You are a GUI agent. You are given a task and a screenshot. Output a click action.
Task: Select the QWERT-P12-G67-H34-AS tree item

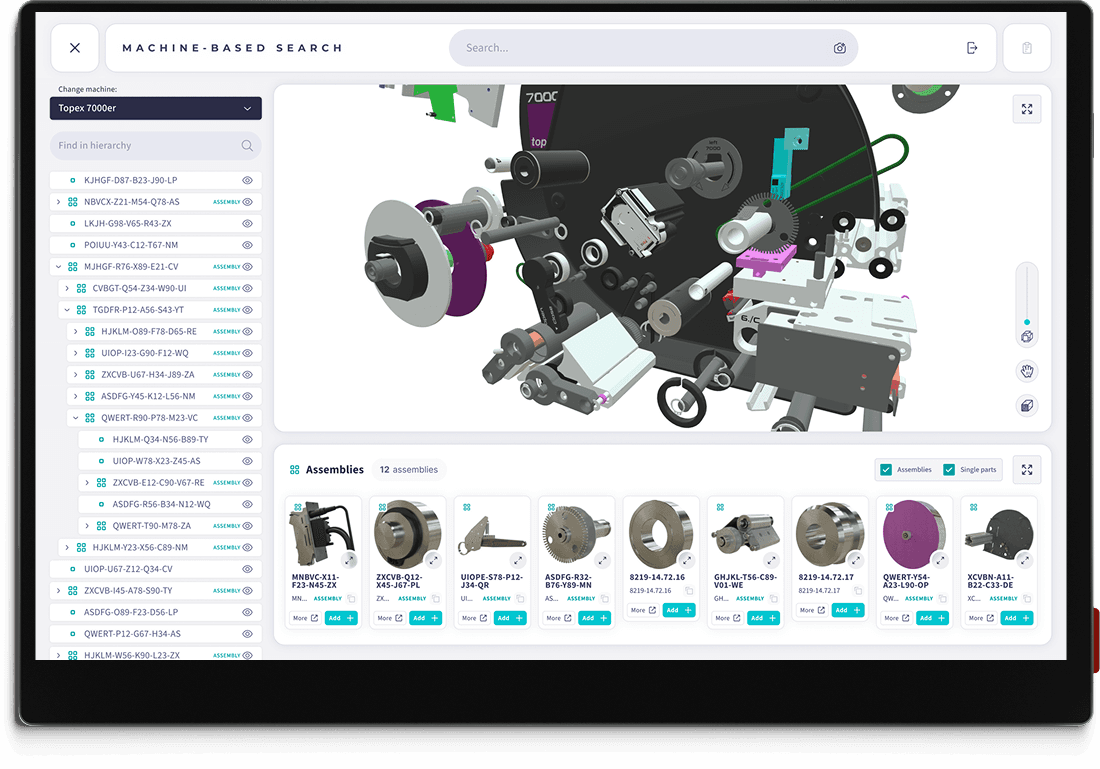click(156, 634)
